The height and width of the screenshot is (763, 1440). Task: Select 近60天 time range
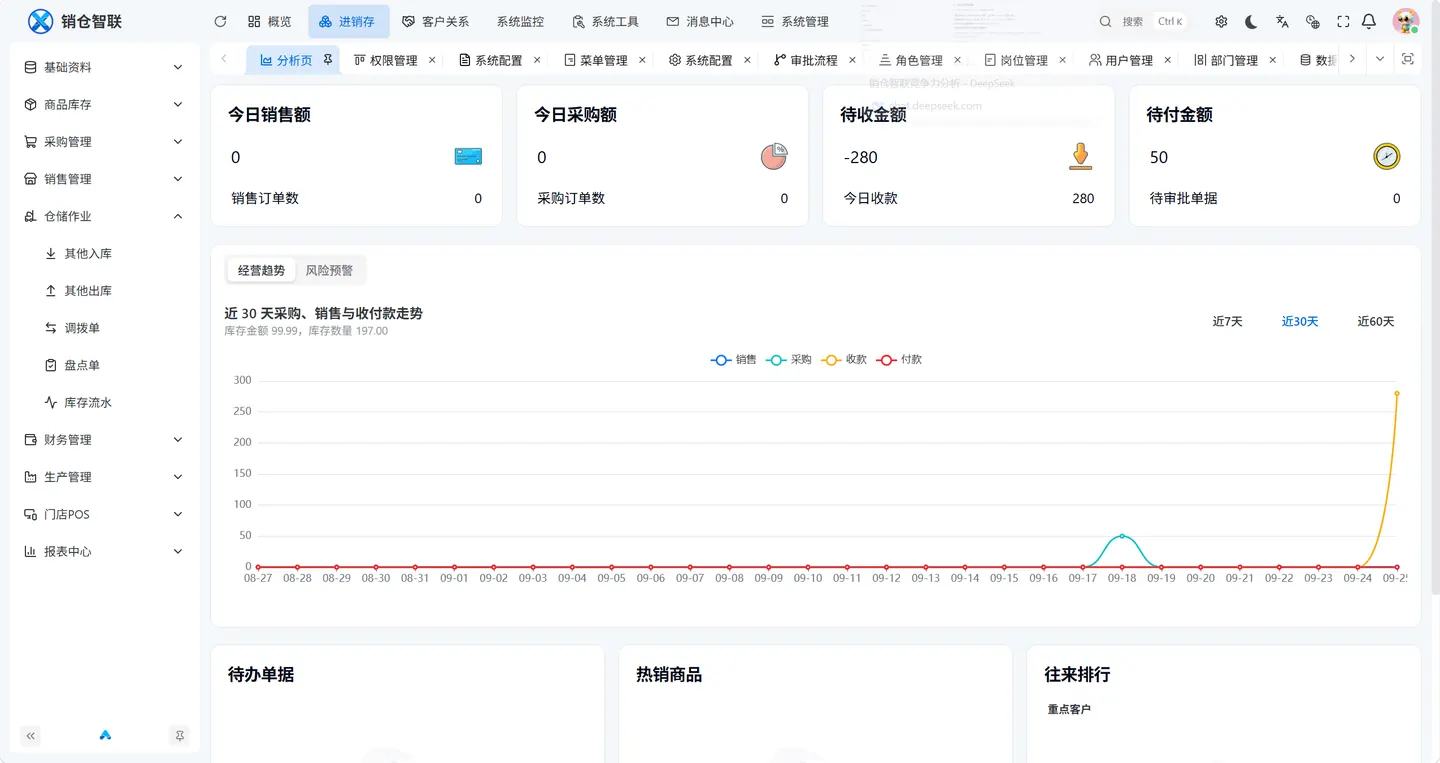pyautogui.click(x=1375, y=321)
